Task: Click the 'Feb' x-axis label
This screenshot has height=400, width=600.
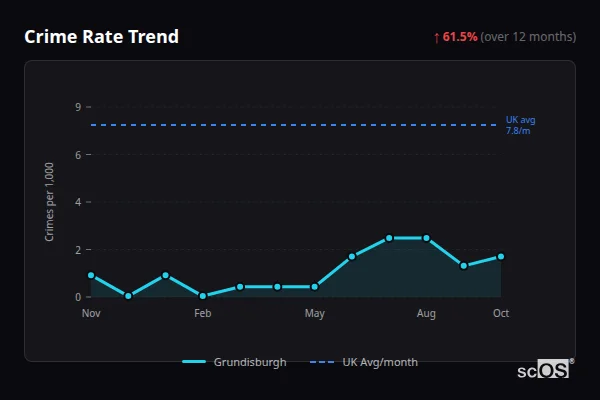Action: click(203, 313)
